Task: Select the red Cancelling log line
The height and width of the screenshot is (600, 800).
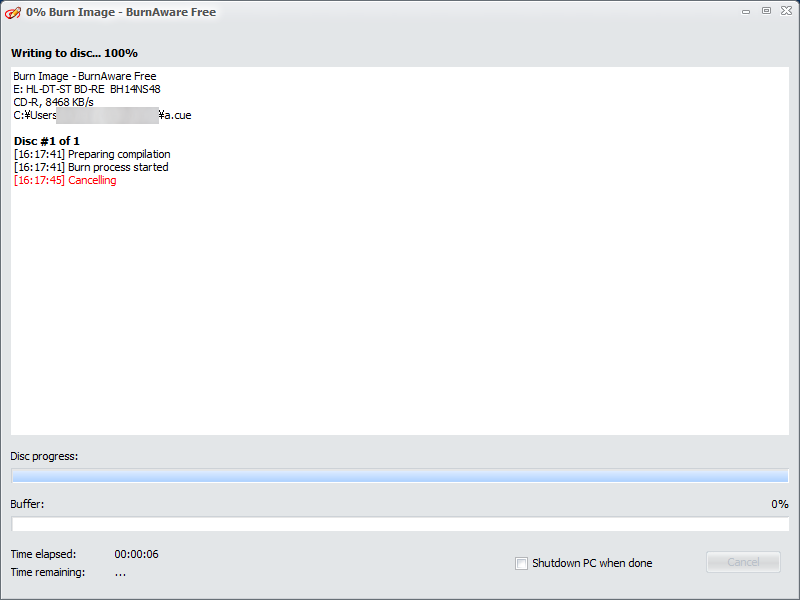Action: [65, 180]
